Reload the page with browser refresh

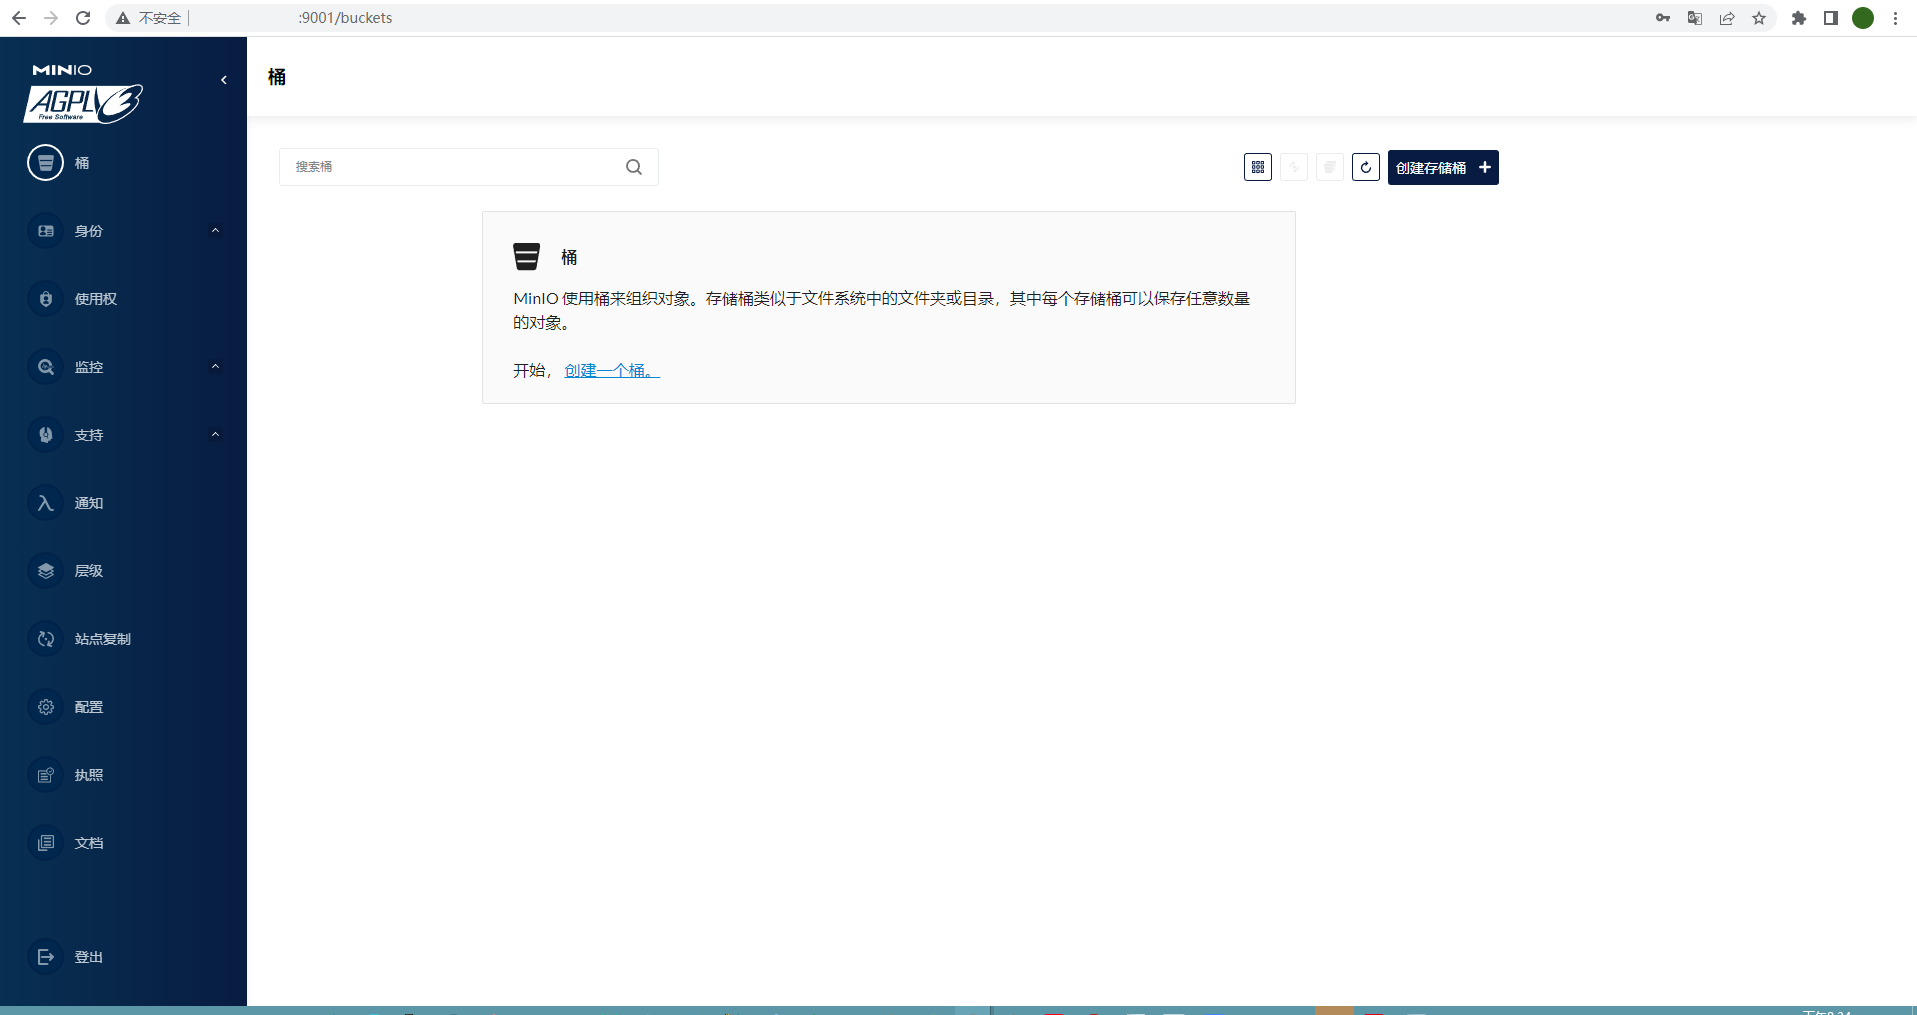coord(83,18)
